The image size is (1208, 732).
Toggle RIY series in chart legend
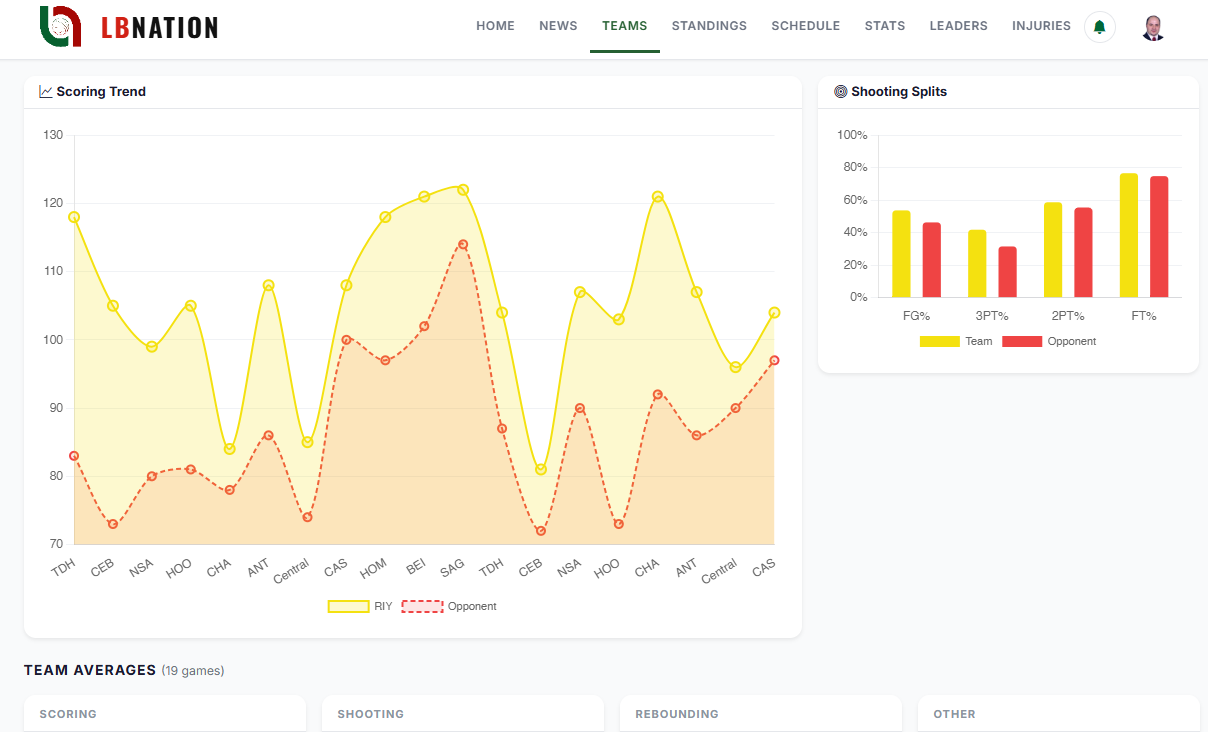point(360,606)
